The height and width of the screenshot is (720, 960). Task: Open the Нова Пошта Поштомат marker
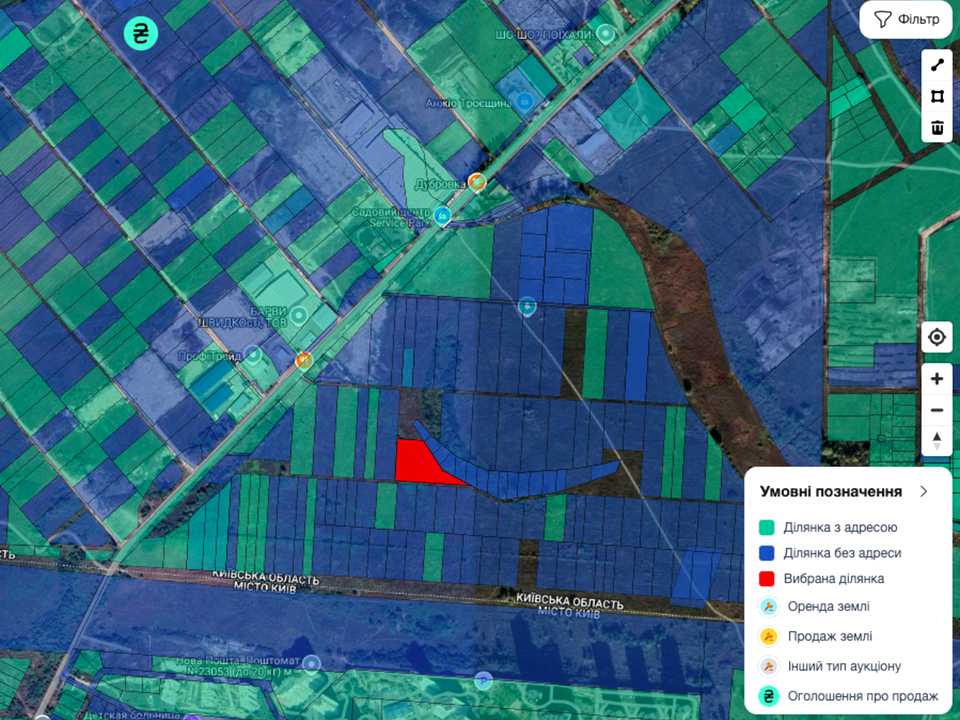(x=312, y=663)
